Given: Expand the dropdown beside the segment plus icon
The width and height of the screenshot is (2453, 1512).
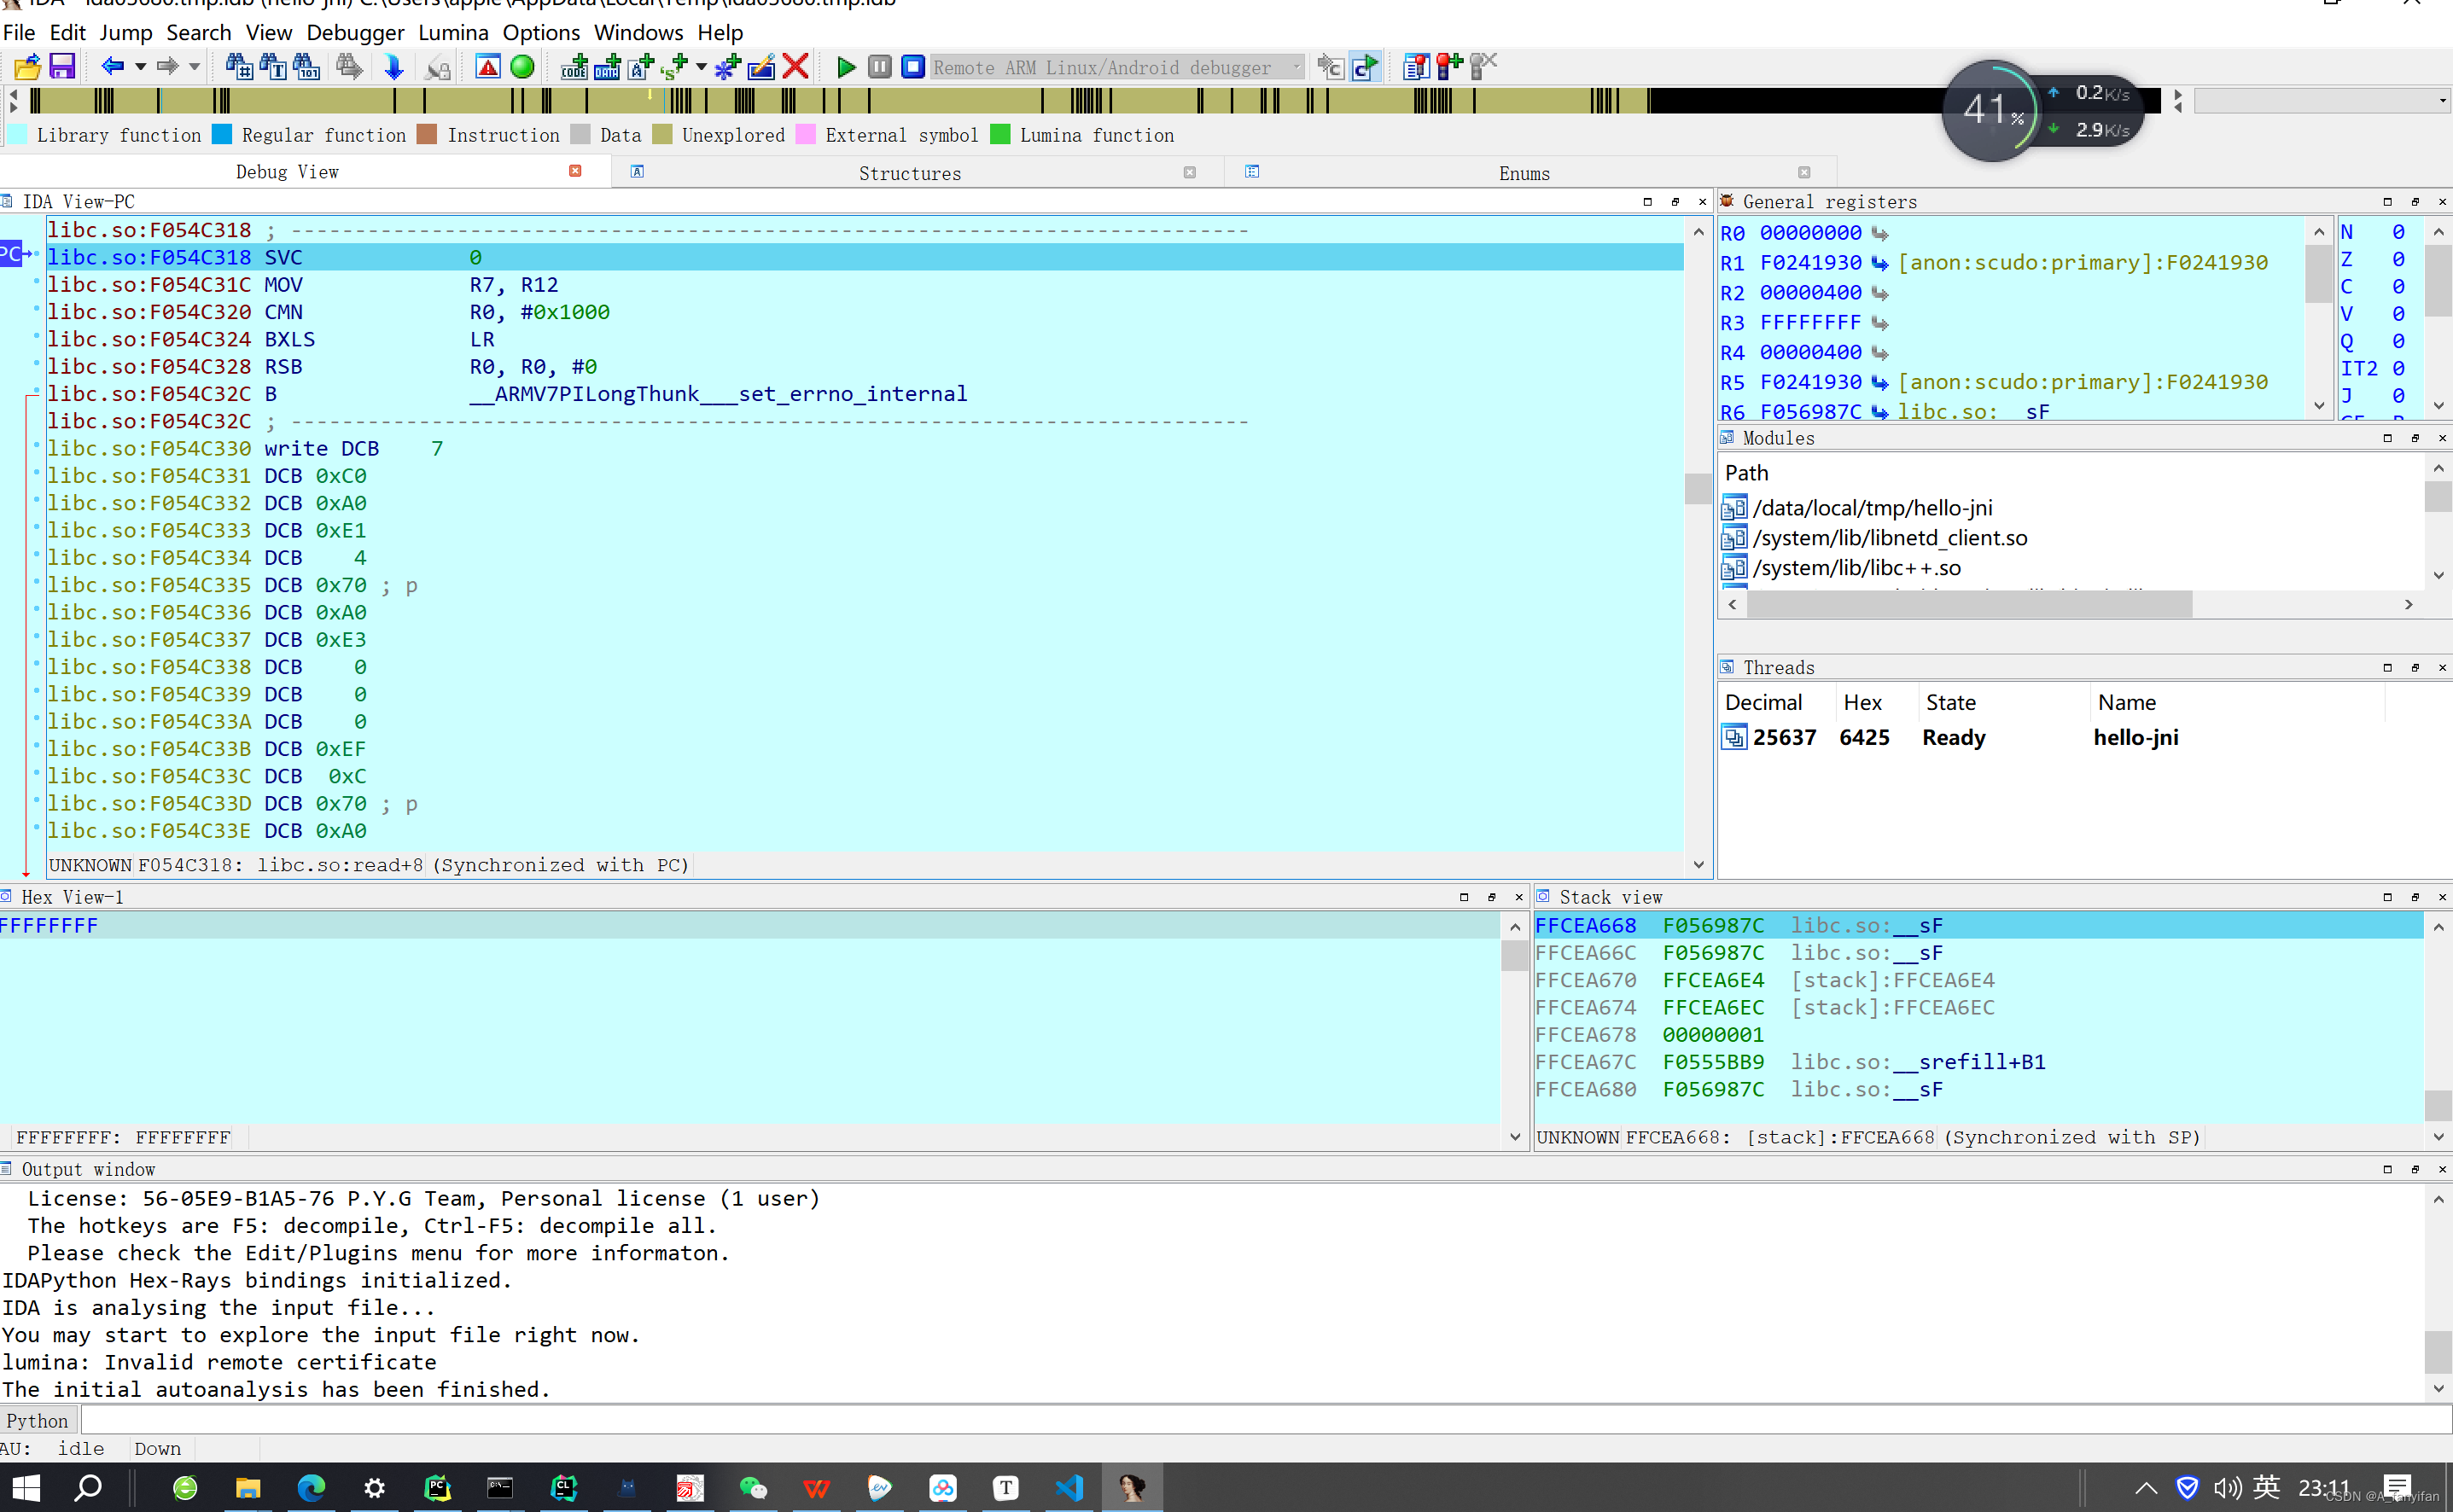Looking at the screenshot, I should point(701,67).
